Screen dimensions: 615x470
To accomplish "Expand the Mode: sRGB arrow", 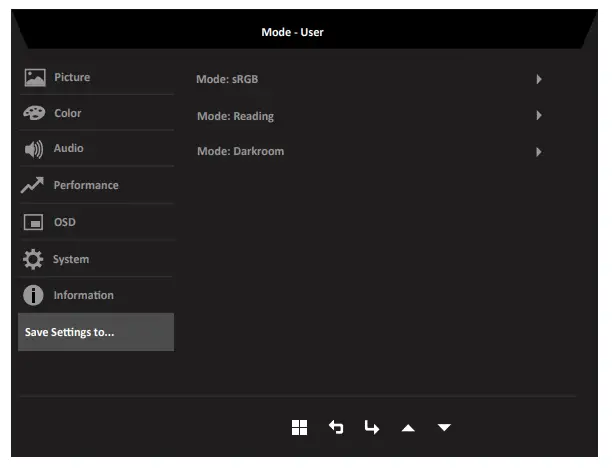I will click(539, 79).
